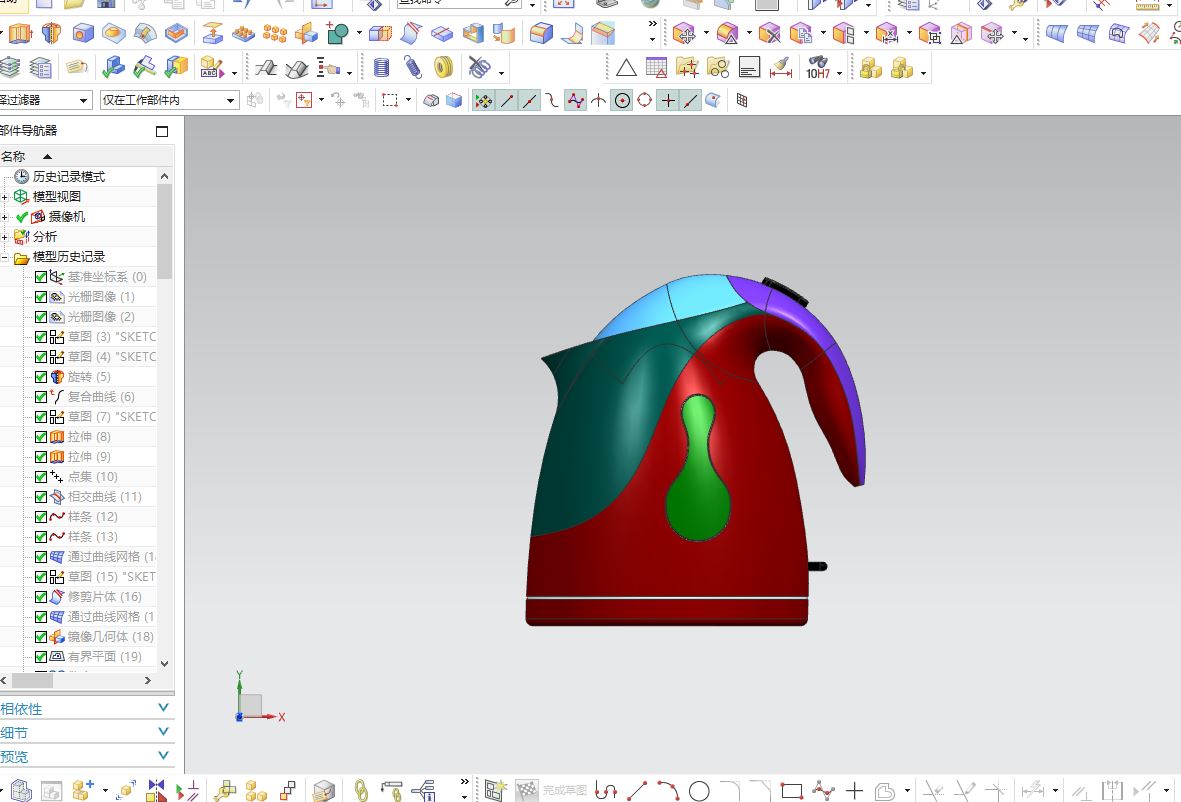
Task: Show more toolbar items via chevron overflow
Action: [x=652, y=24]
